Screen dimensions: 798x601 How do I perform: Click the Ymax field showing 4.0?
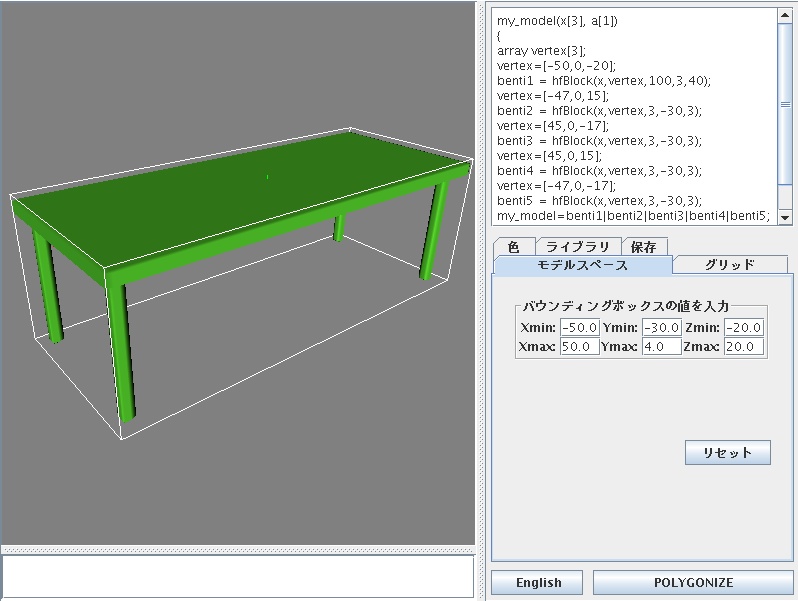pos(662,347)
